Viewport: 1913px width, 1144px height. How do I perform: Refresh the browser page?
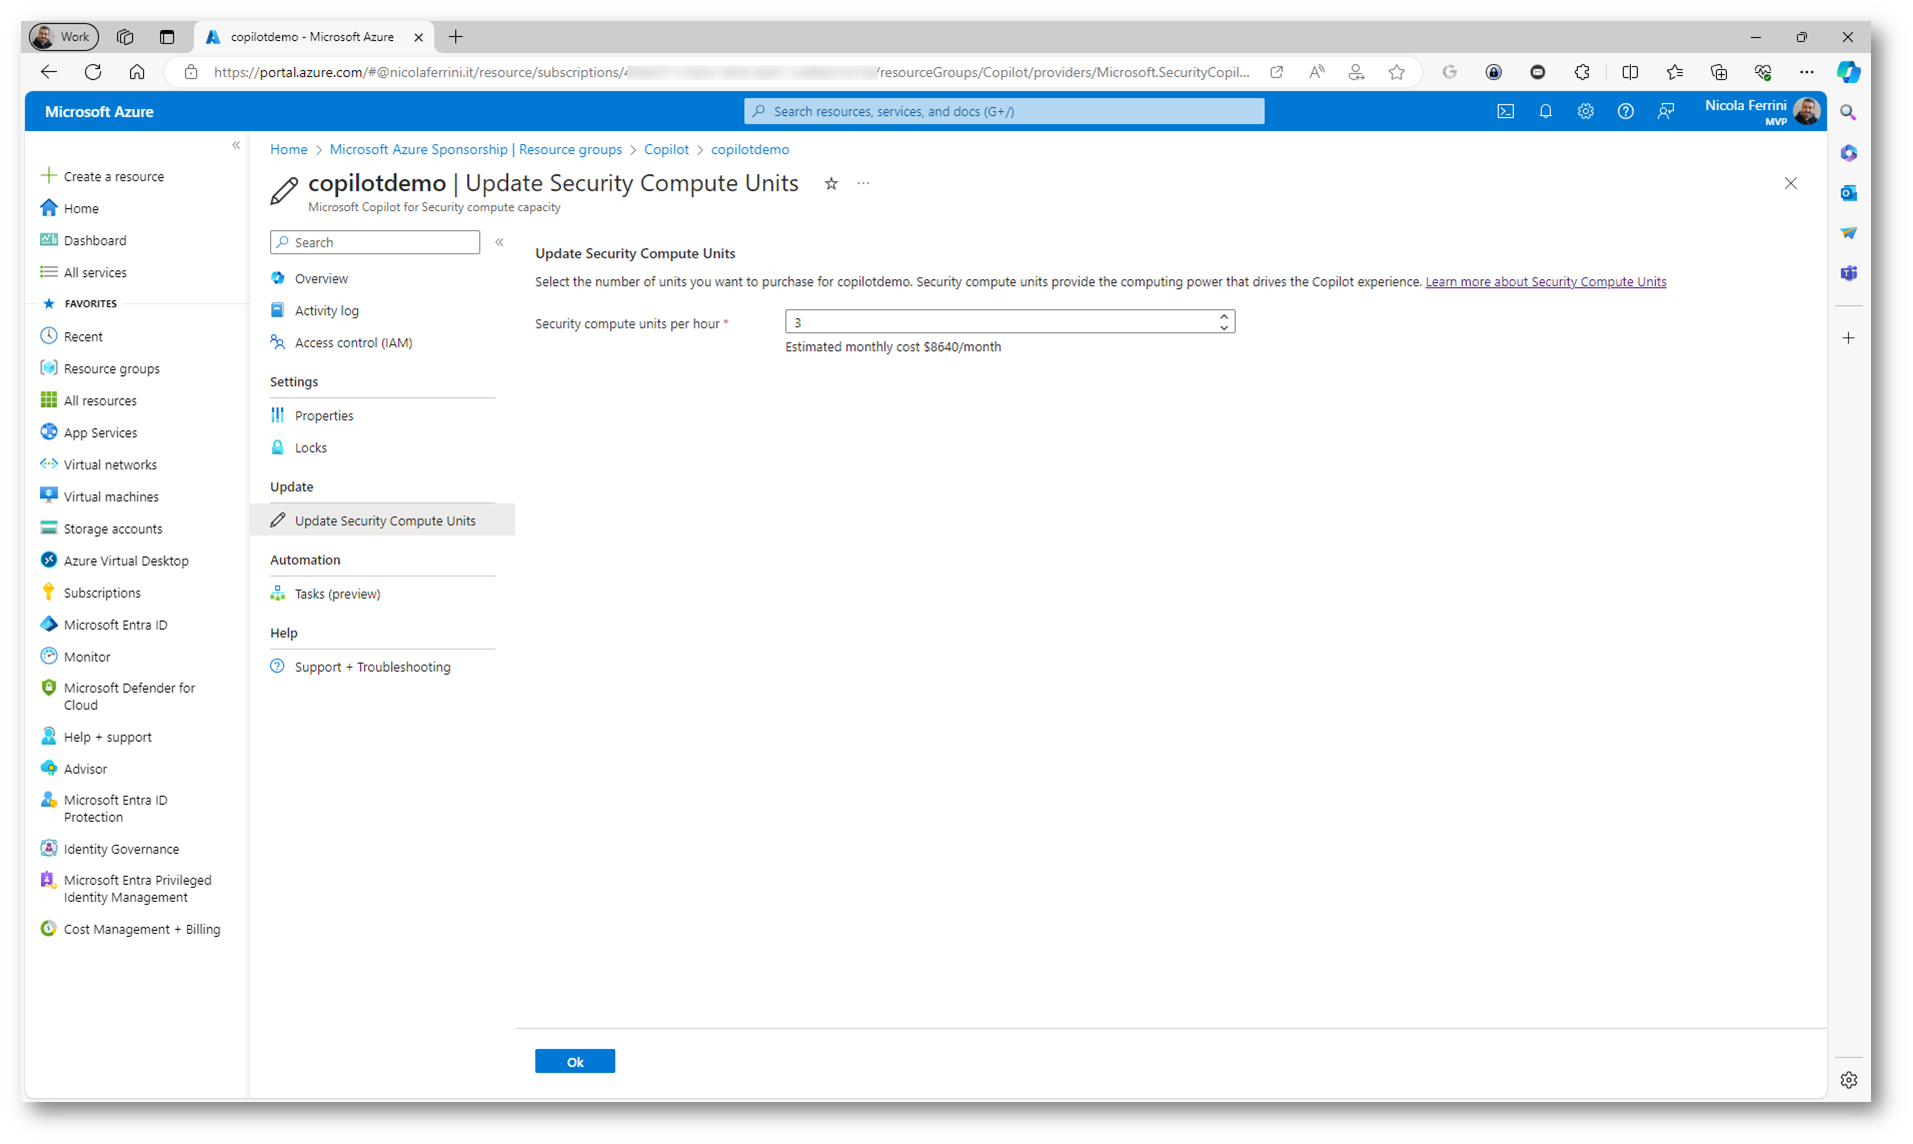coord(93,72)
